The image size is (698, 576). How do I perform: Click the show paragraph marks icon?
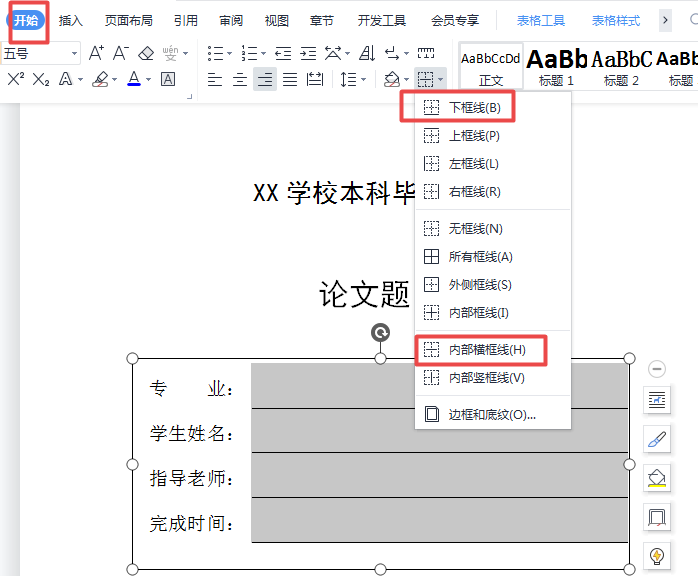(392, 53)
